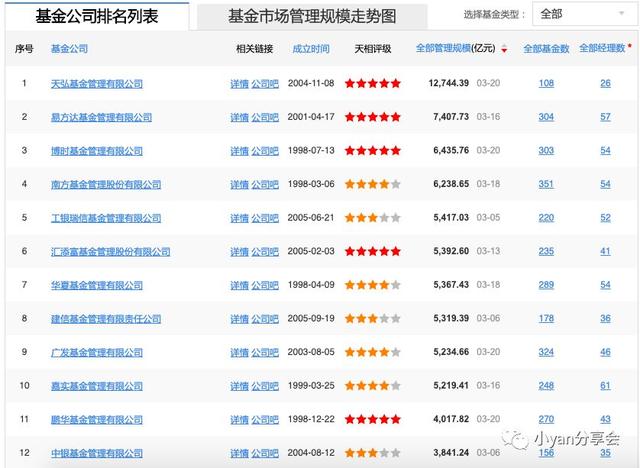
Task: Click 详情 link in 南方基金 row
Action: [x=240, y=185]
